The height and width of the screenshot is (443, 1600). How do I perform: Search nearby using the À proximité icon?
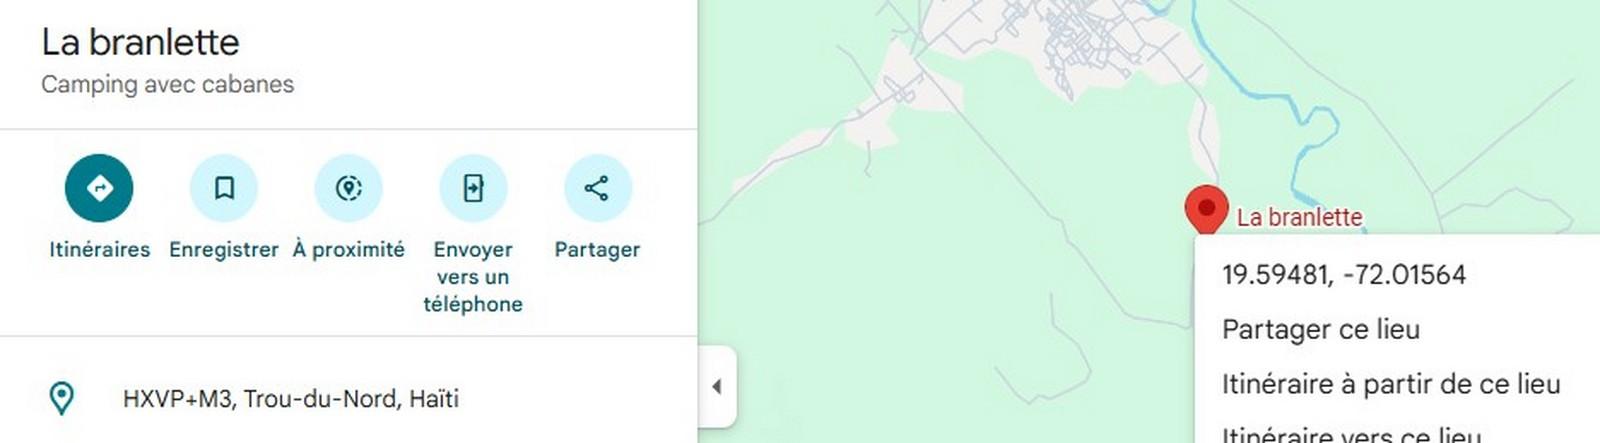pyautogui.click(x=349, y=188)
